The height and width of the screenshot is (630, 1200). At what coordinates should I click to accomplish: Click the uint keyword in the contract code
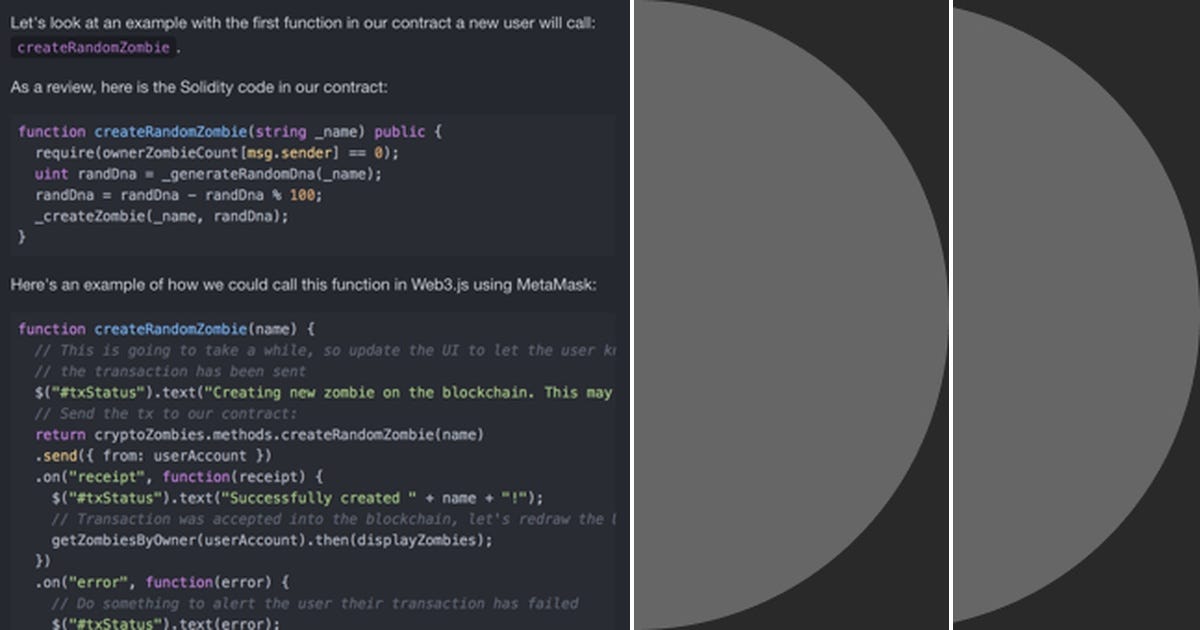(x=50, y=173)
